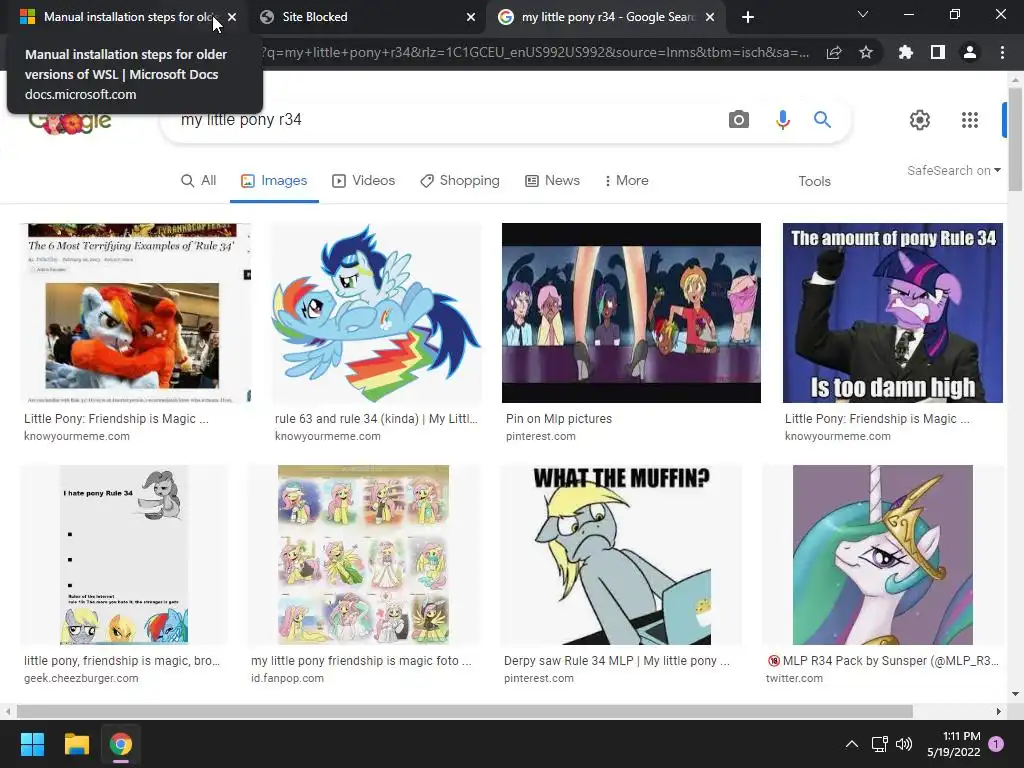Open the taskbar clock and date
Viewport: 1024px width, 768px height.
tap(953, 744)
